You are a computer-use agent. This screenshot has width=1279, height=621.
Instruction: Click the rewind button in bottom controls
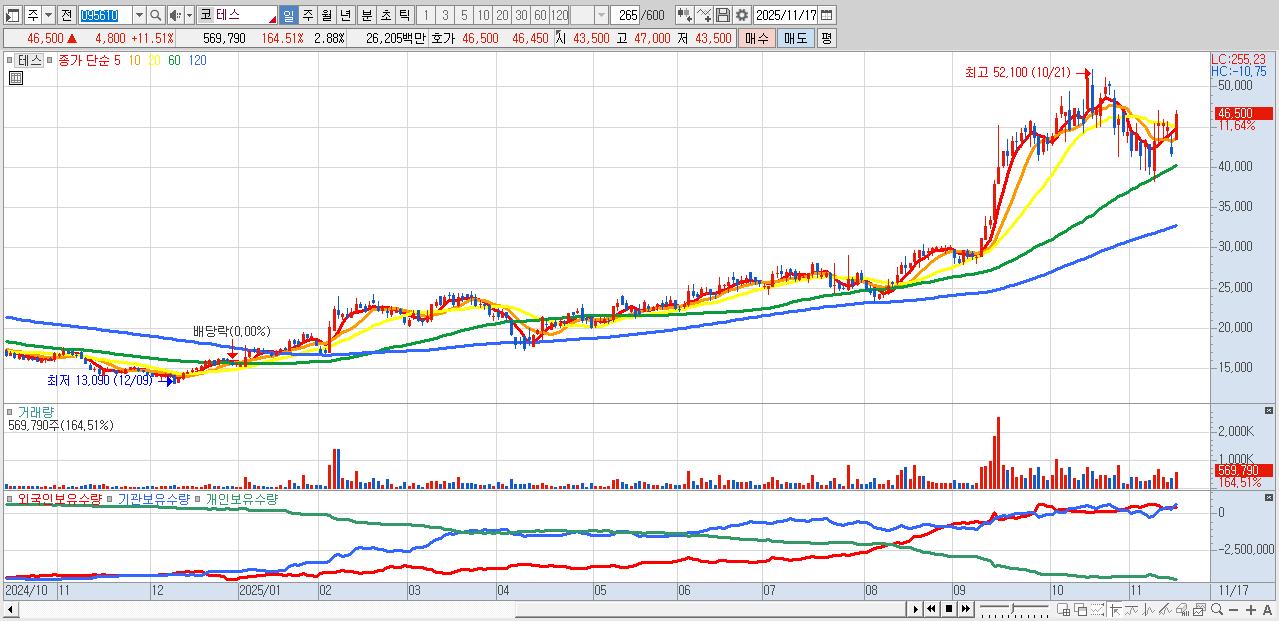click(931, 609)
